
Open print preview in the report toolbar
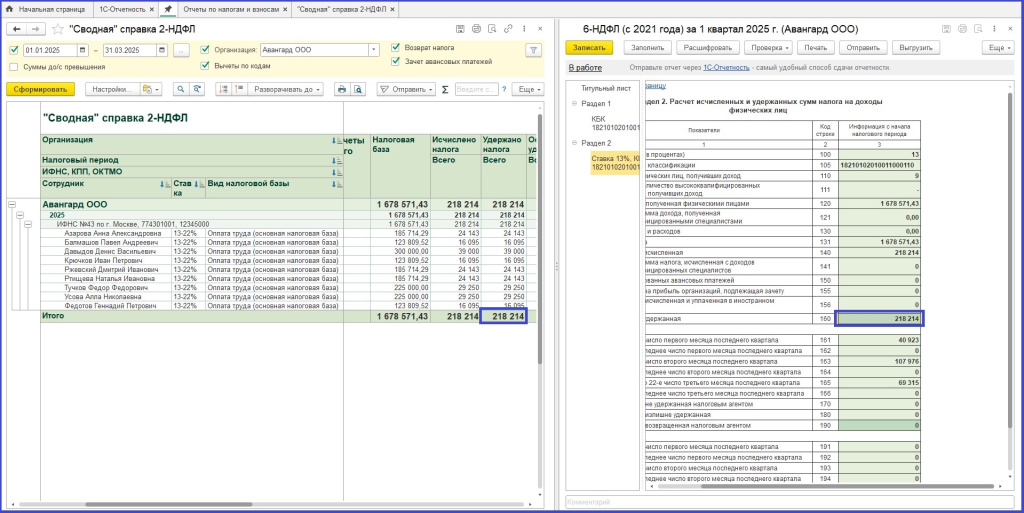[359, 89]
